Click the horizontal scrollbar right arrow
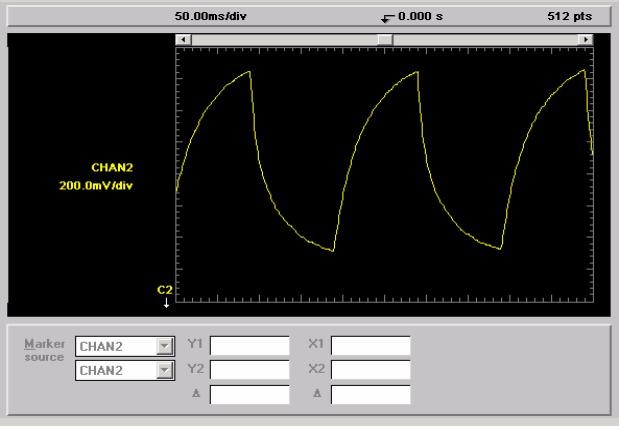The height and width of the screenshot is (426, 619). (x=587, y=39)
